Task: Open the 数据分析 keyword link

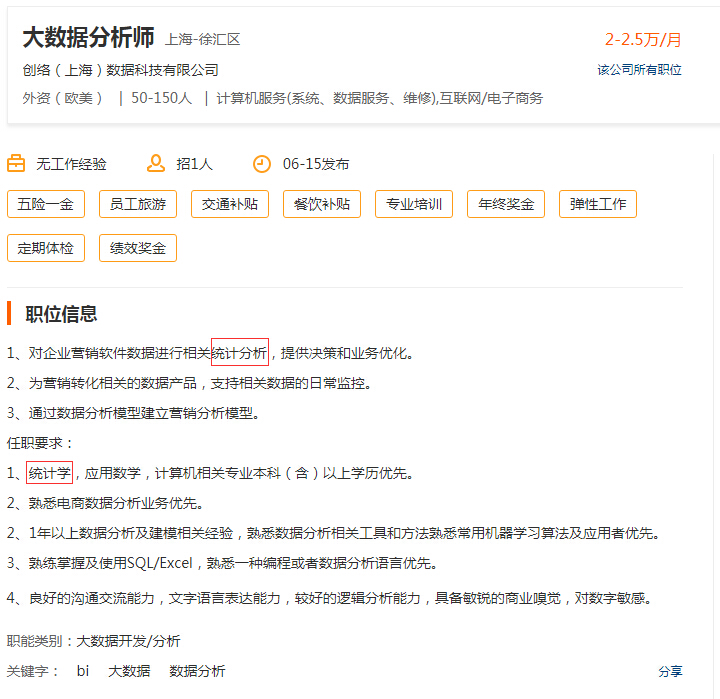Action: [197, 671]
